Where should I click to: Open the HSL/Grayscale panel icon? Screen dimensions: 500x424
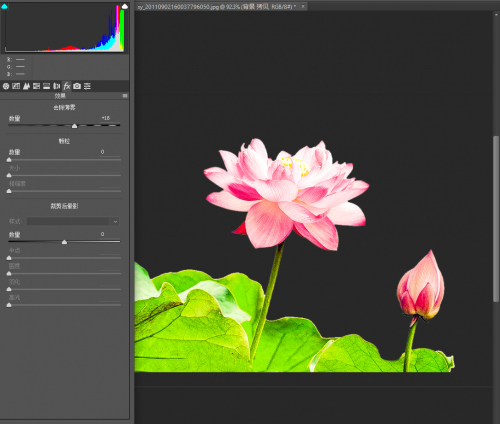click(36, 86)
